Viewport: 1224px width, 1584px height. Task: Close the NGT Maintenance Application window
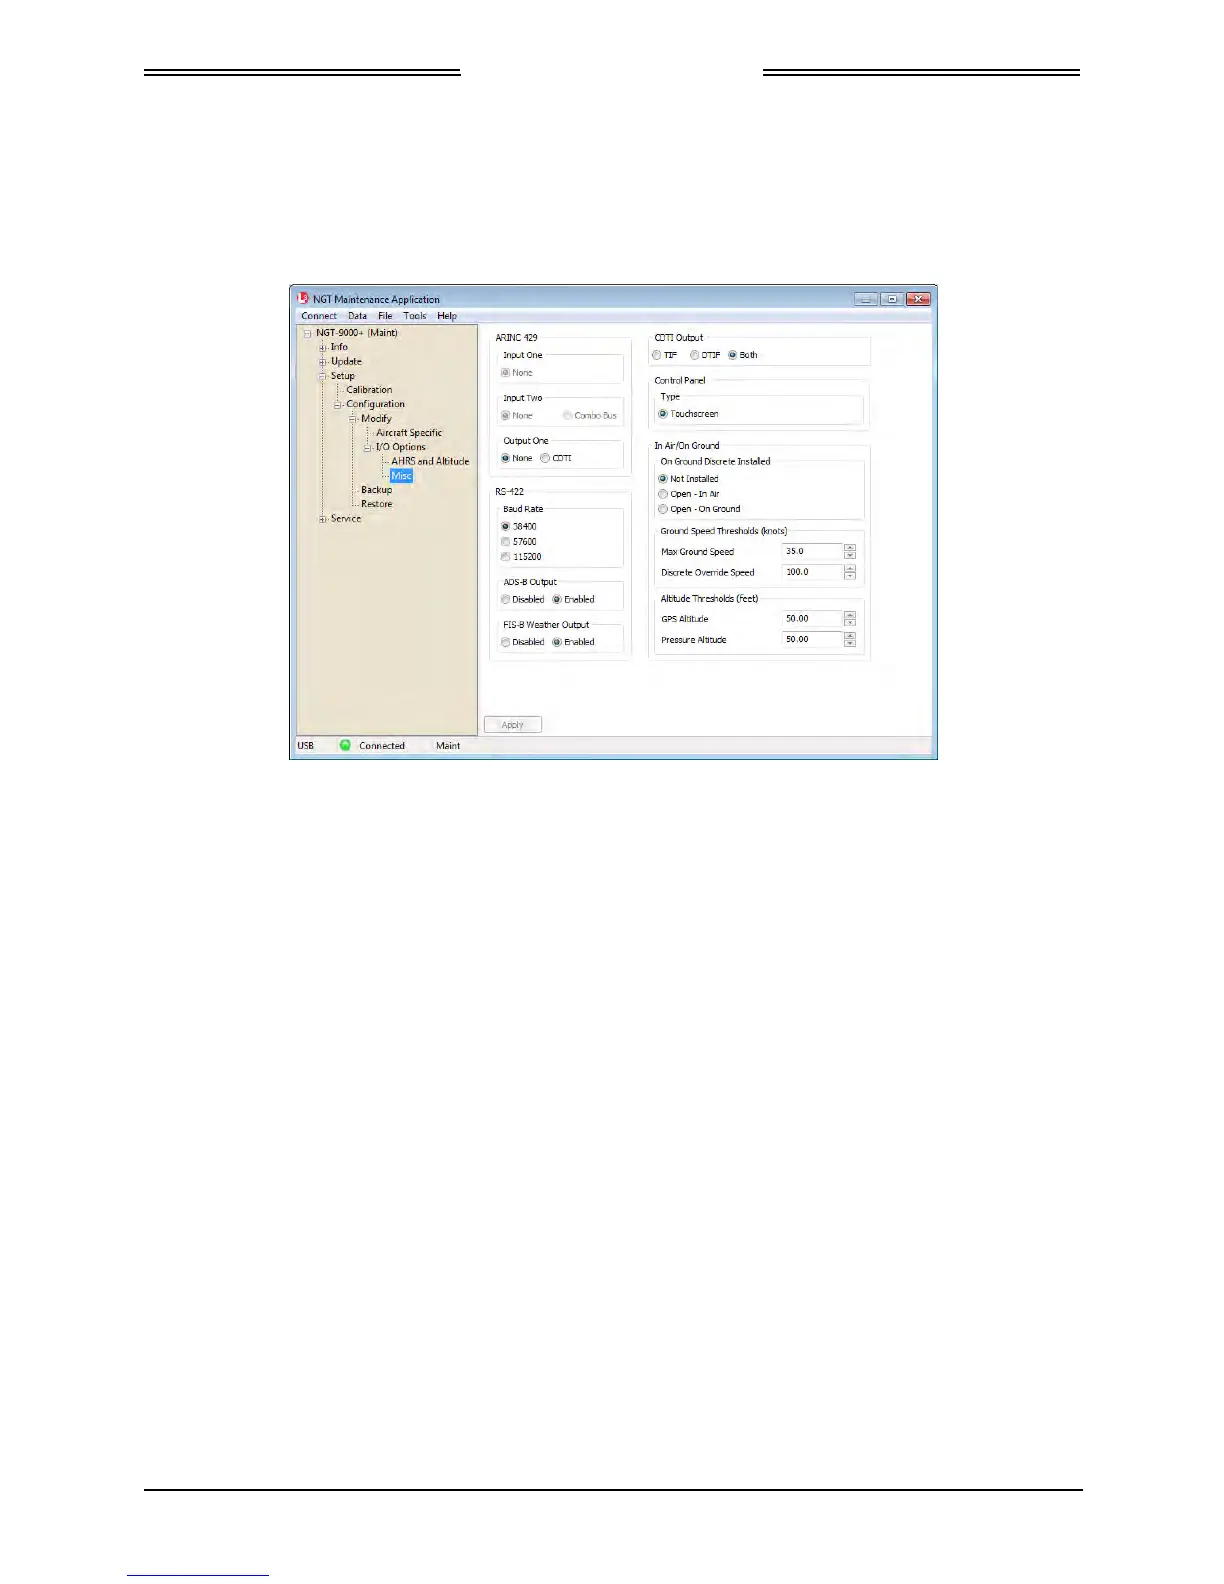(918, 299)
